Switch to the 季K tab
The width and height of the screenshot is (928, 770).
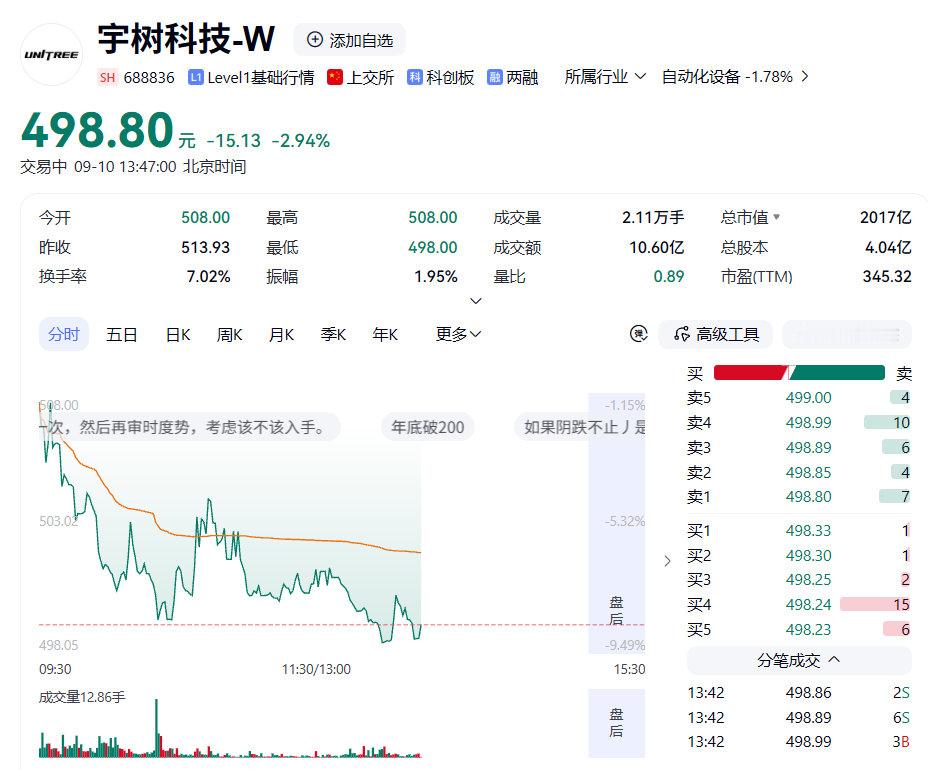tap(333, 334)
